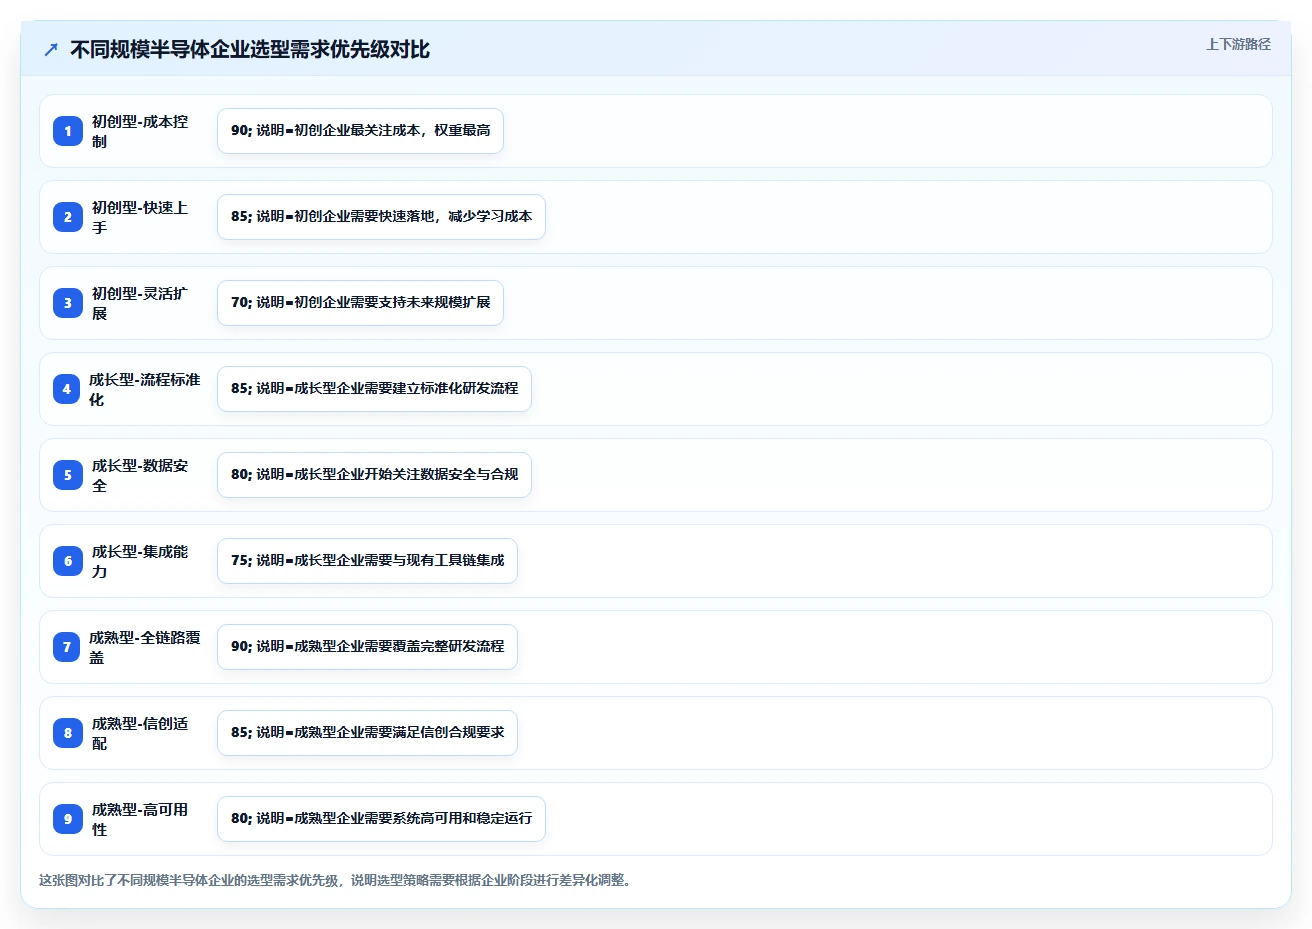The width and height of the screenshot is (1312, 929).
Task: Click number badge 8 for 成熟型-信创适配
Action: click(68, 733)
